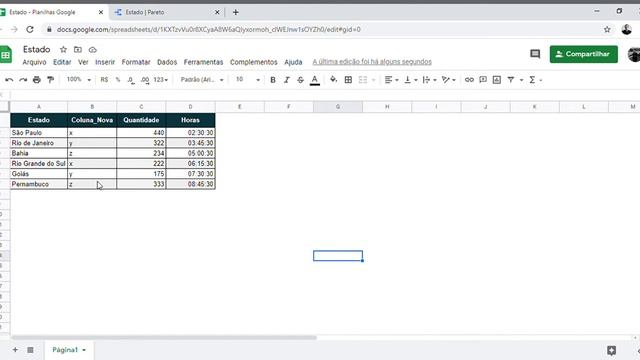The height and width of the screenshot is (360, 640).
Task: Insert a link
Action: (469, 80)
